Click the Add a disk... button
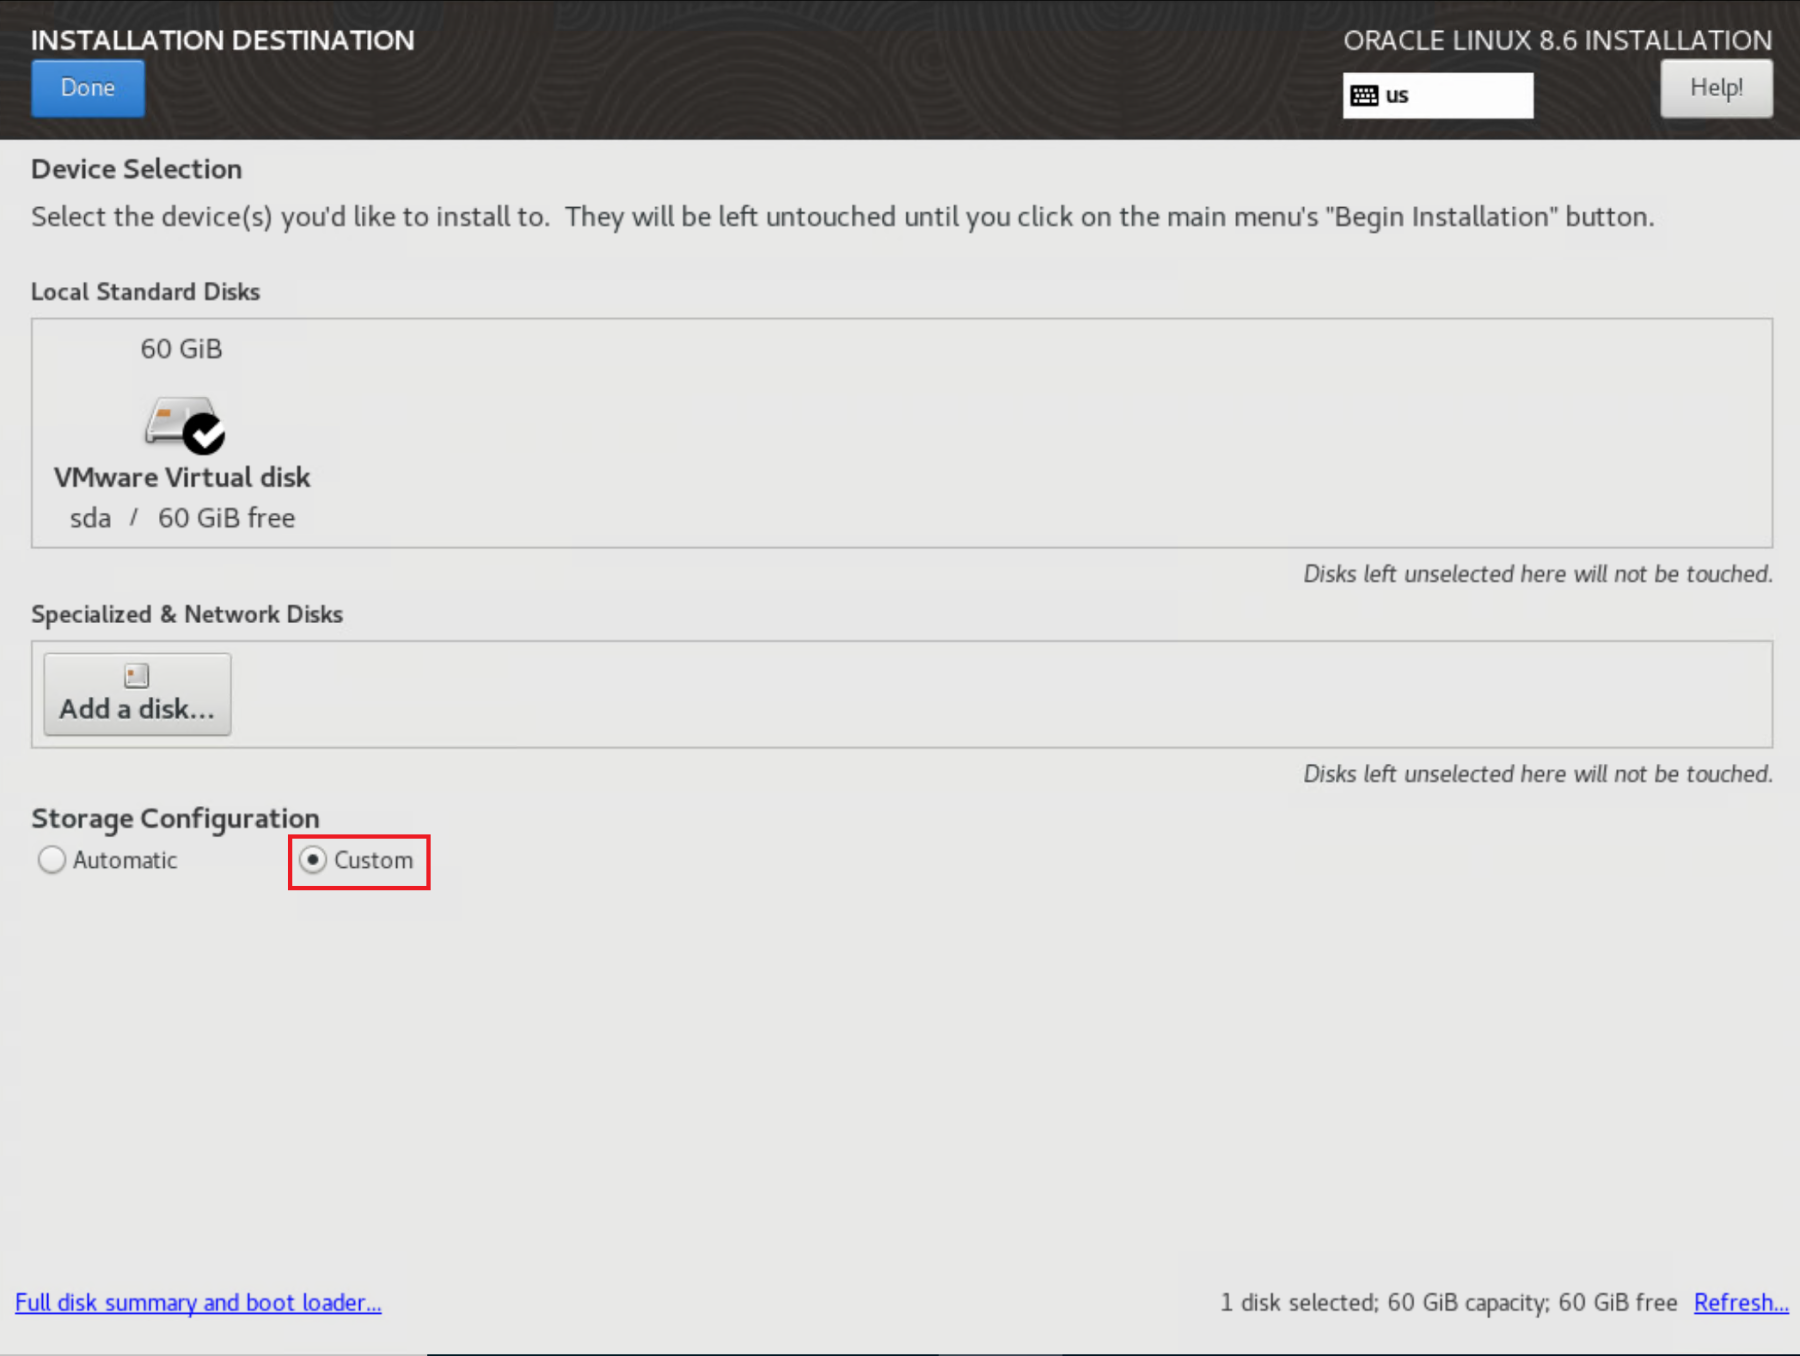The height and width of the screenshot is (1356, 1800). pyautogui.click(x=137, y=694)
